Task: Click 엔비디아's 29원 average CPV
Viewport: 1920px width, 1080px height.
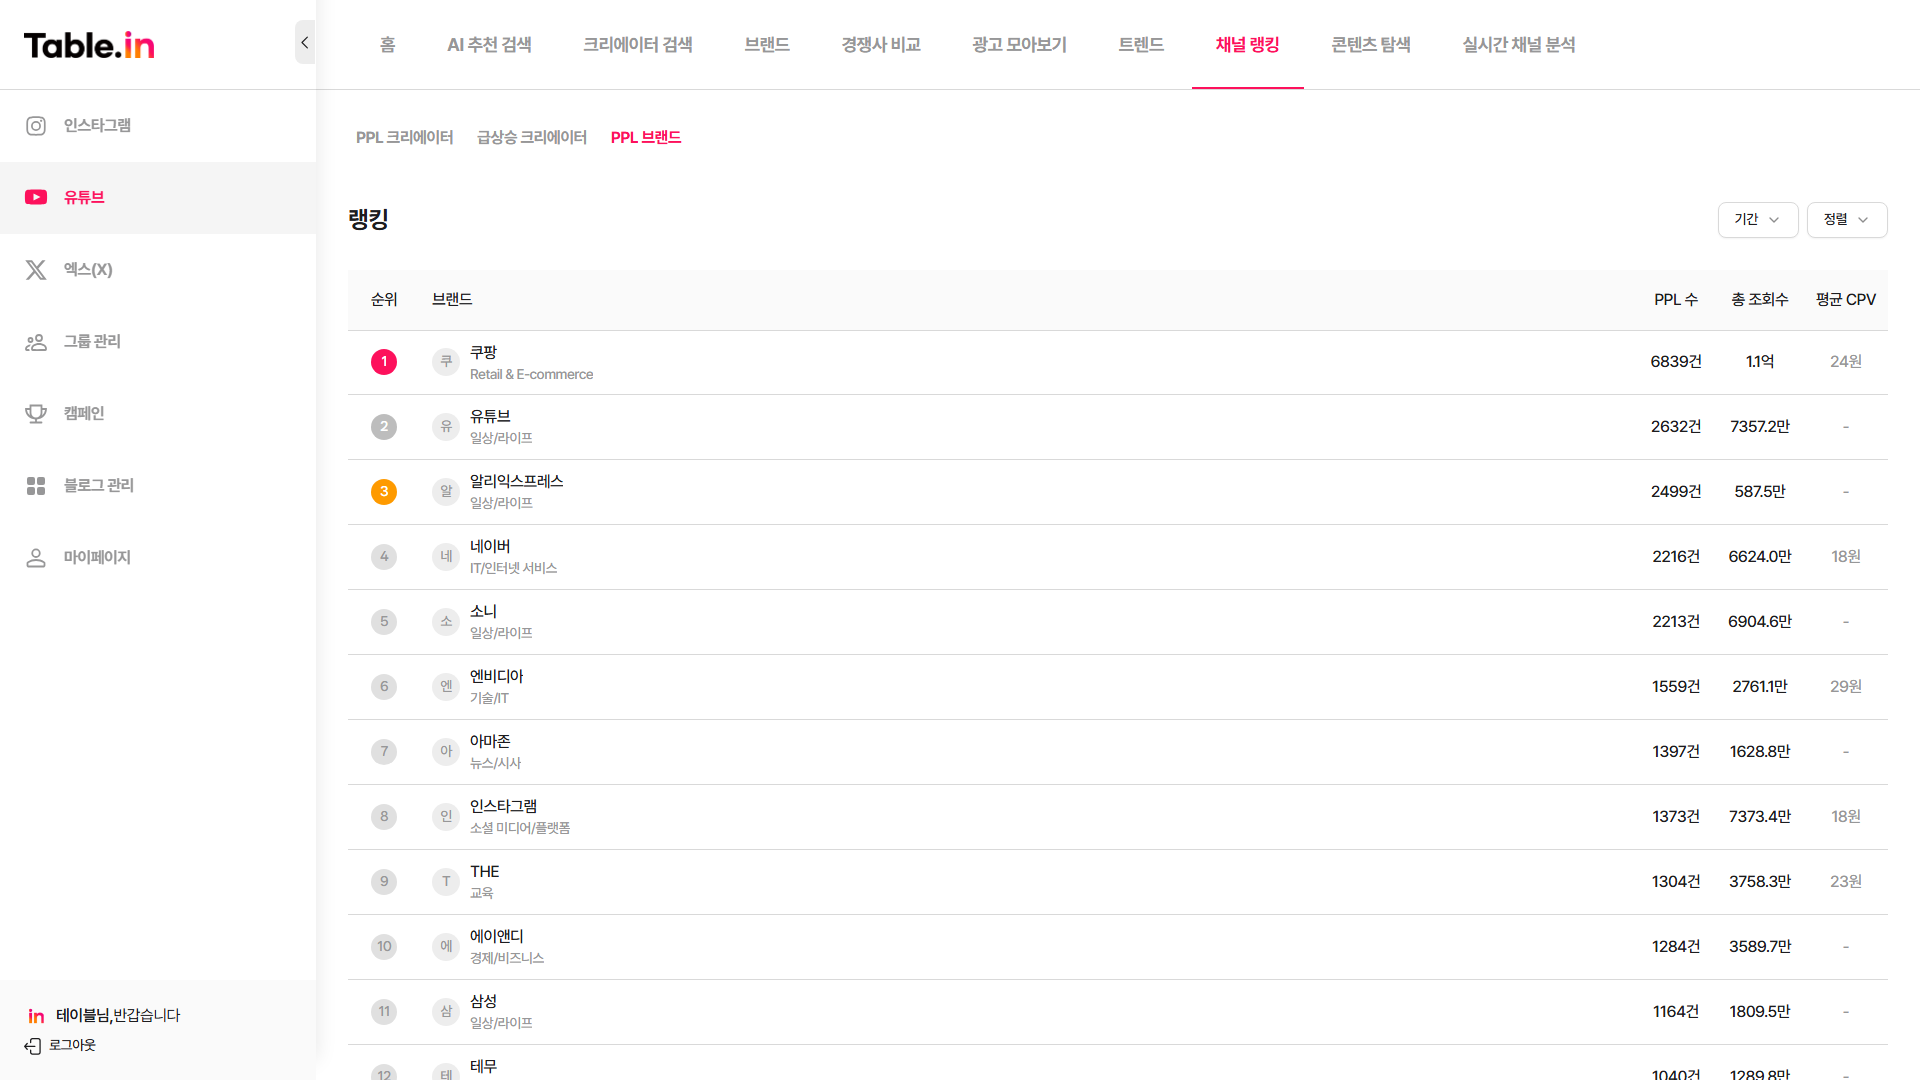Action: pos(1846,687)
